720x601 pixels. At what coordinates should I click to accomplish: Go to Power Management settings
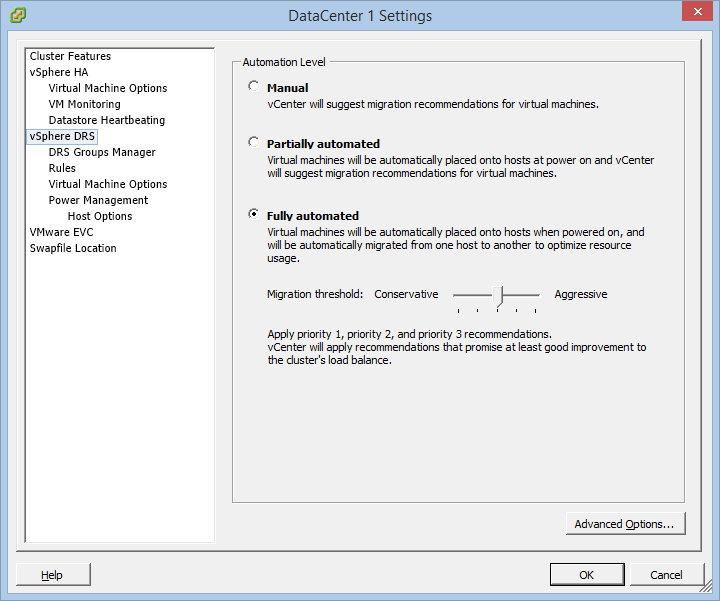[98, 200]
